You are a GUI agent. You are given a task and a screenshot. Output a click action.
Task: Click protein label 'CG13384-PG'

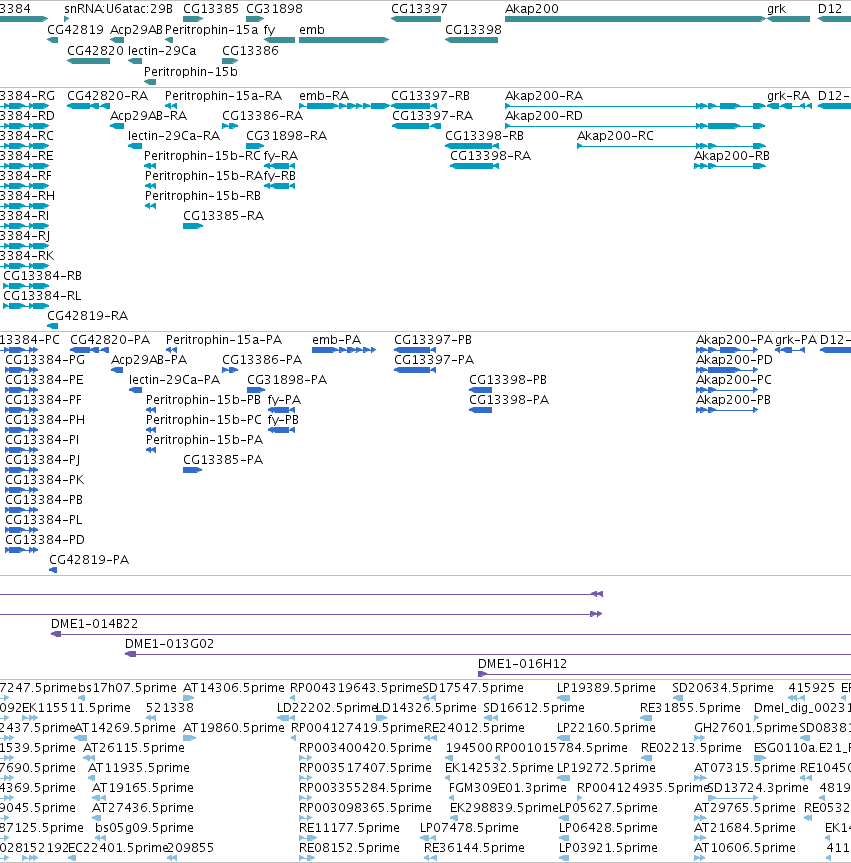(45, 360)
